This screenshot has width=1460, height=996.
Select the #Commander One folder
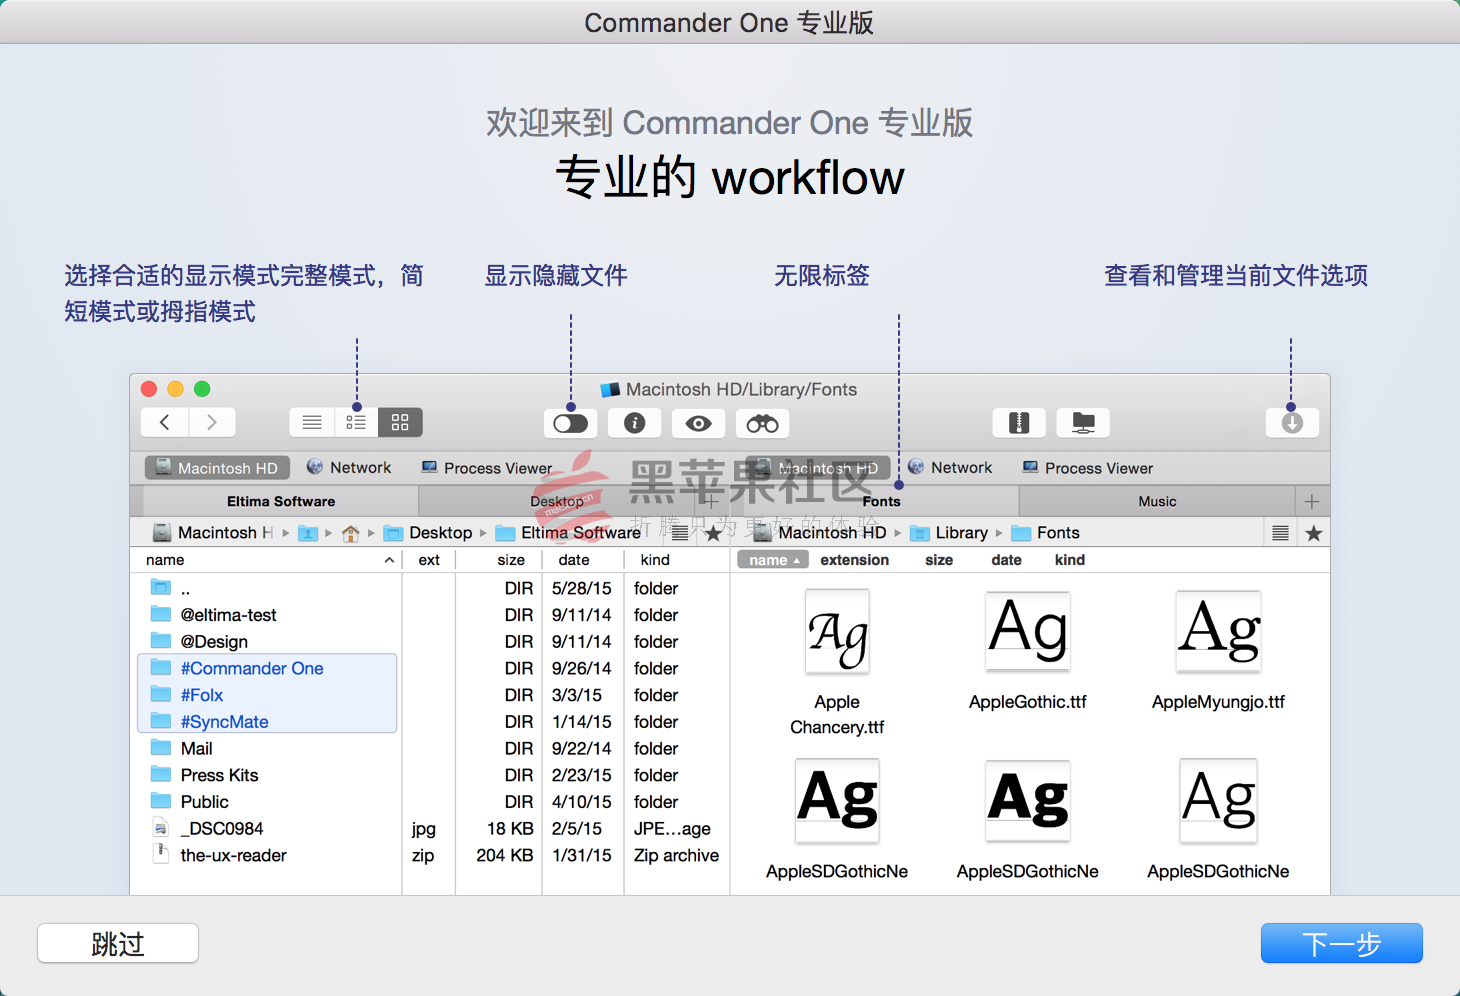430,668
